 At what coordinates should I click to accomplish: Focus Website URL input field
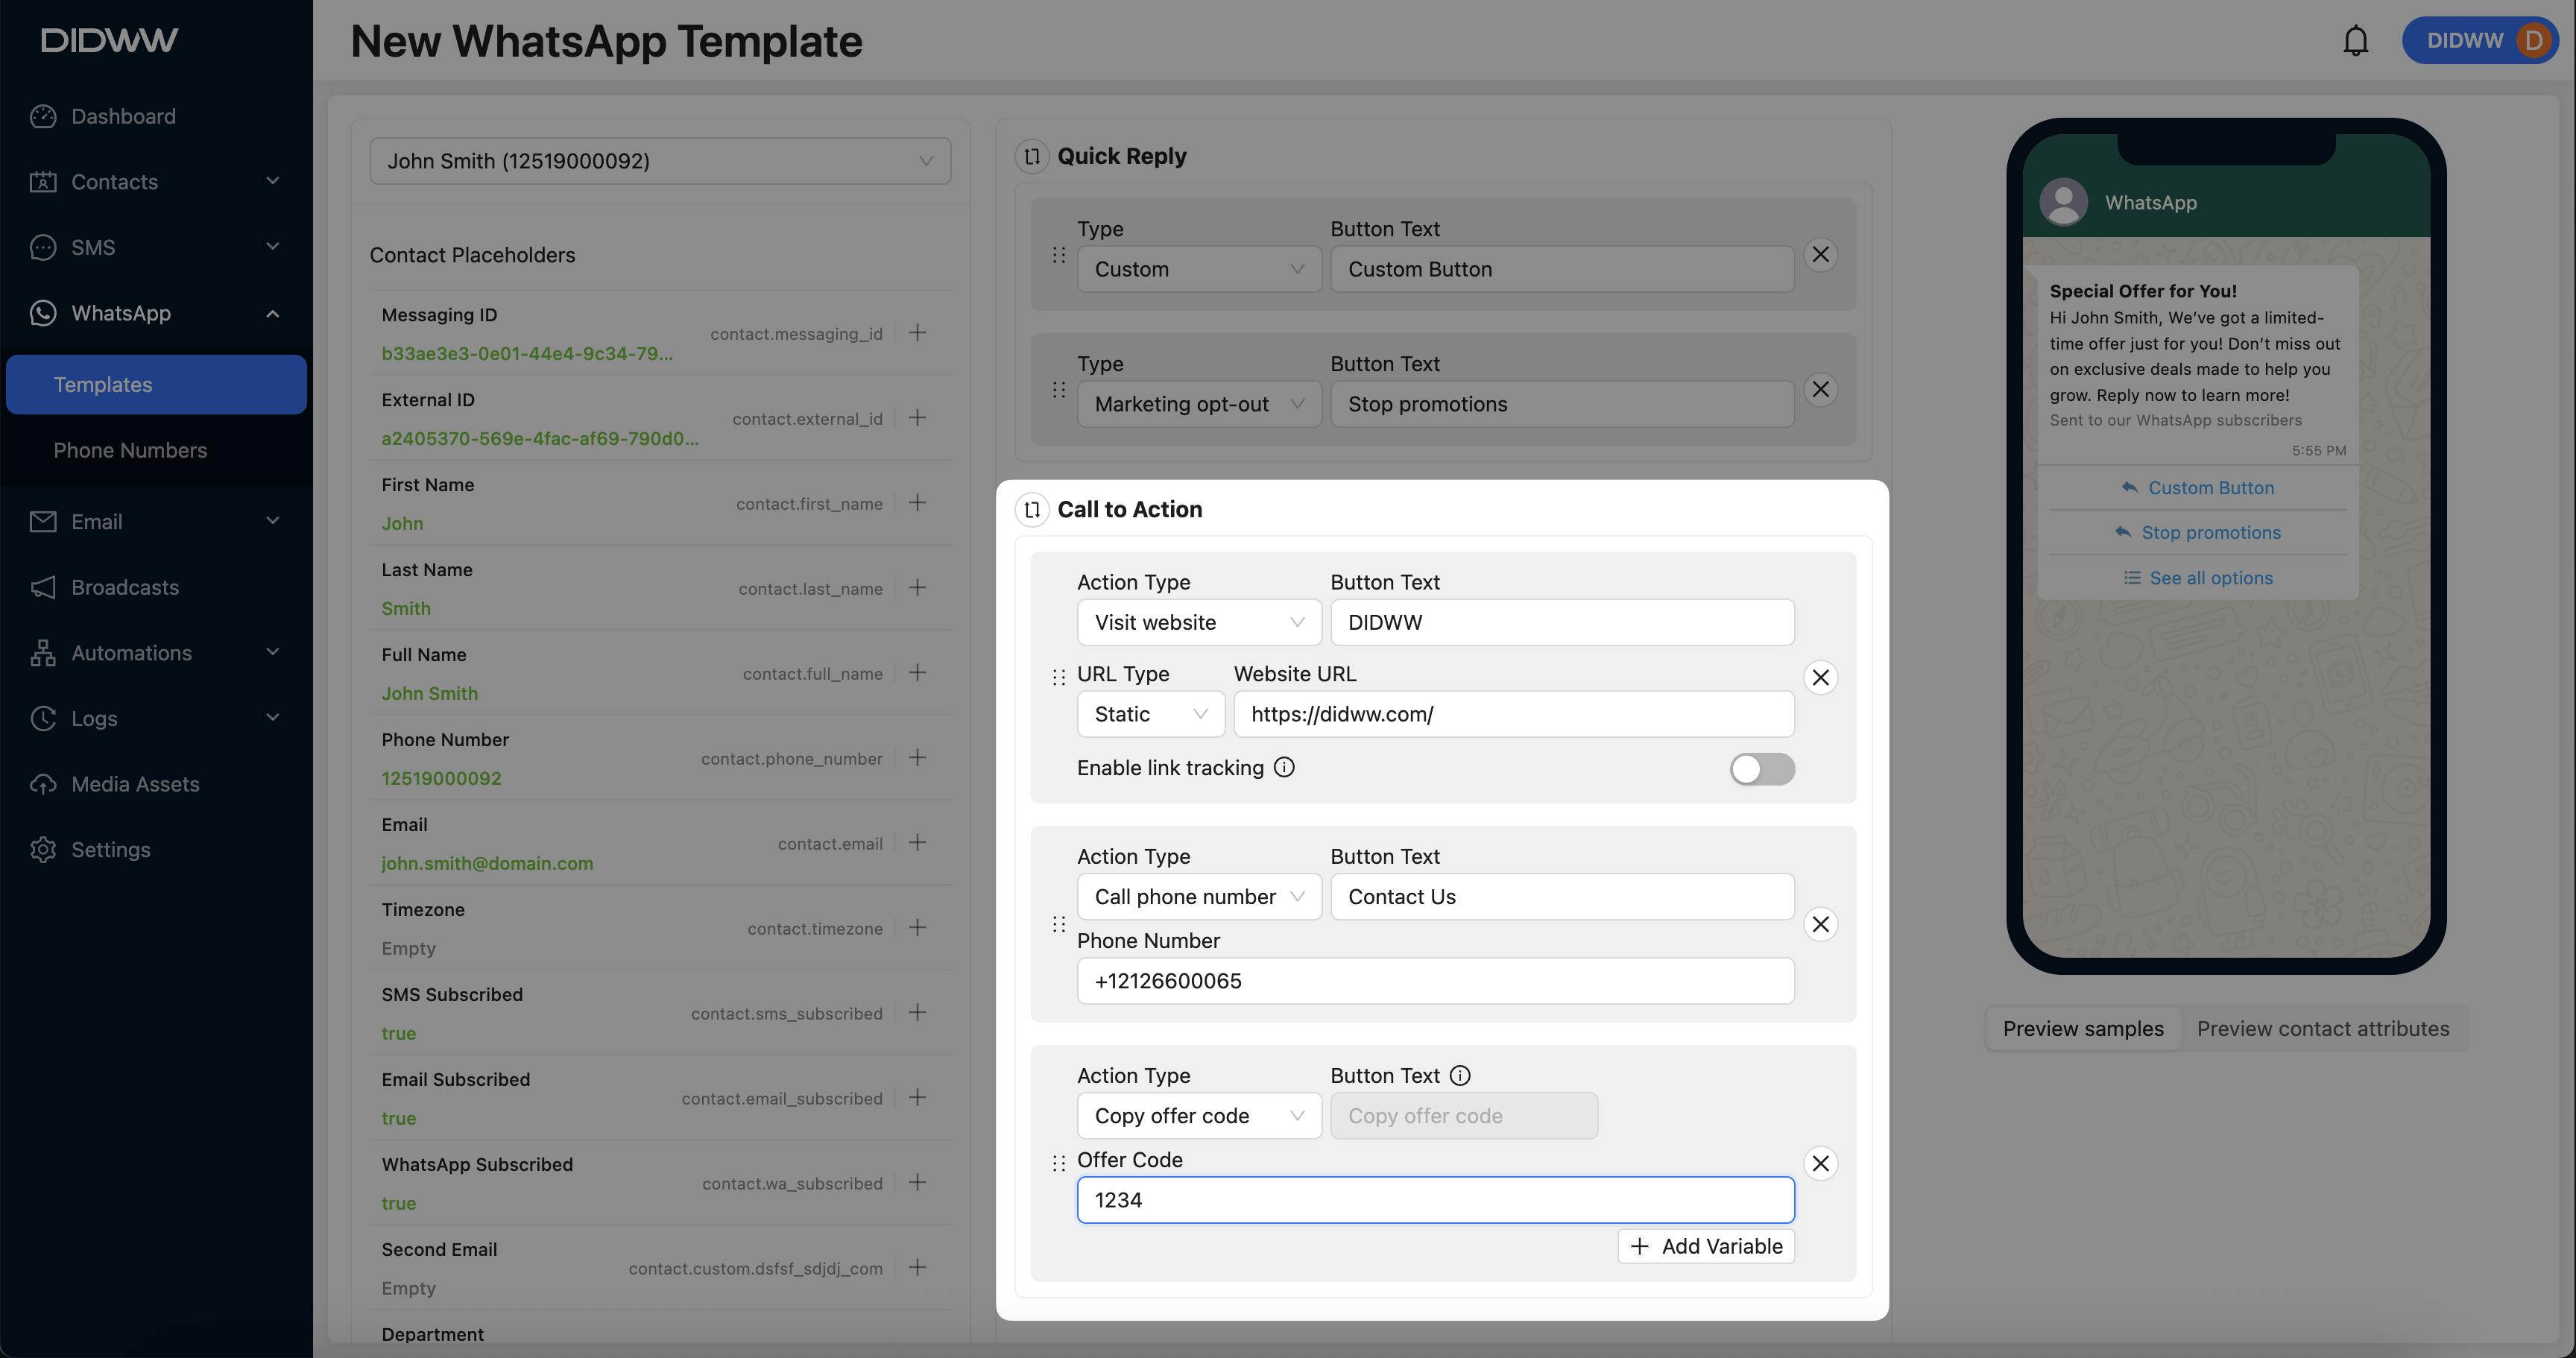coord(1513,715)
